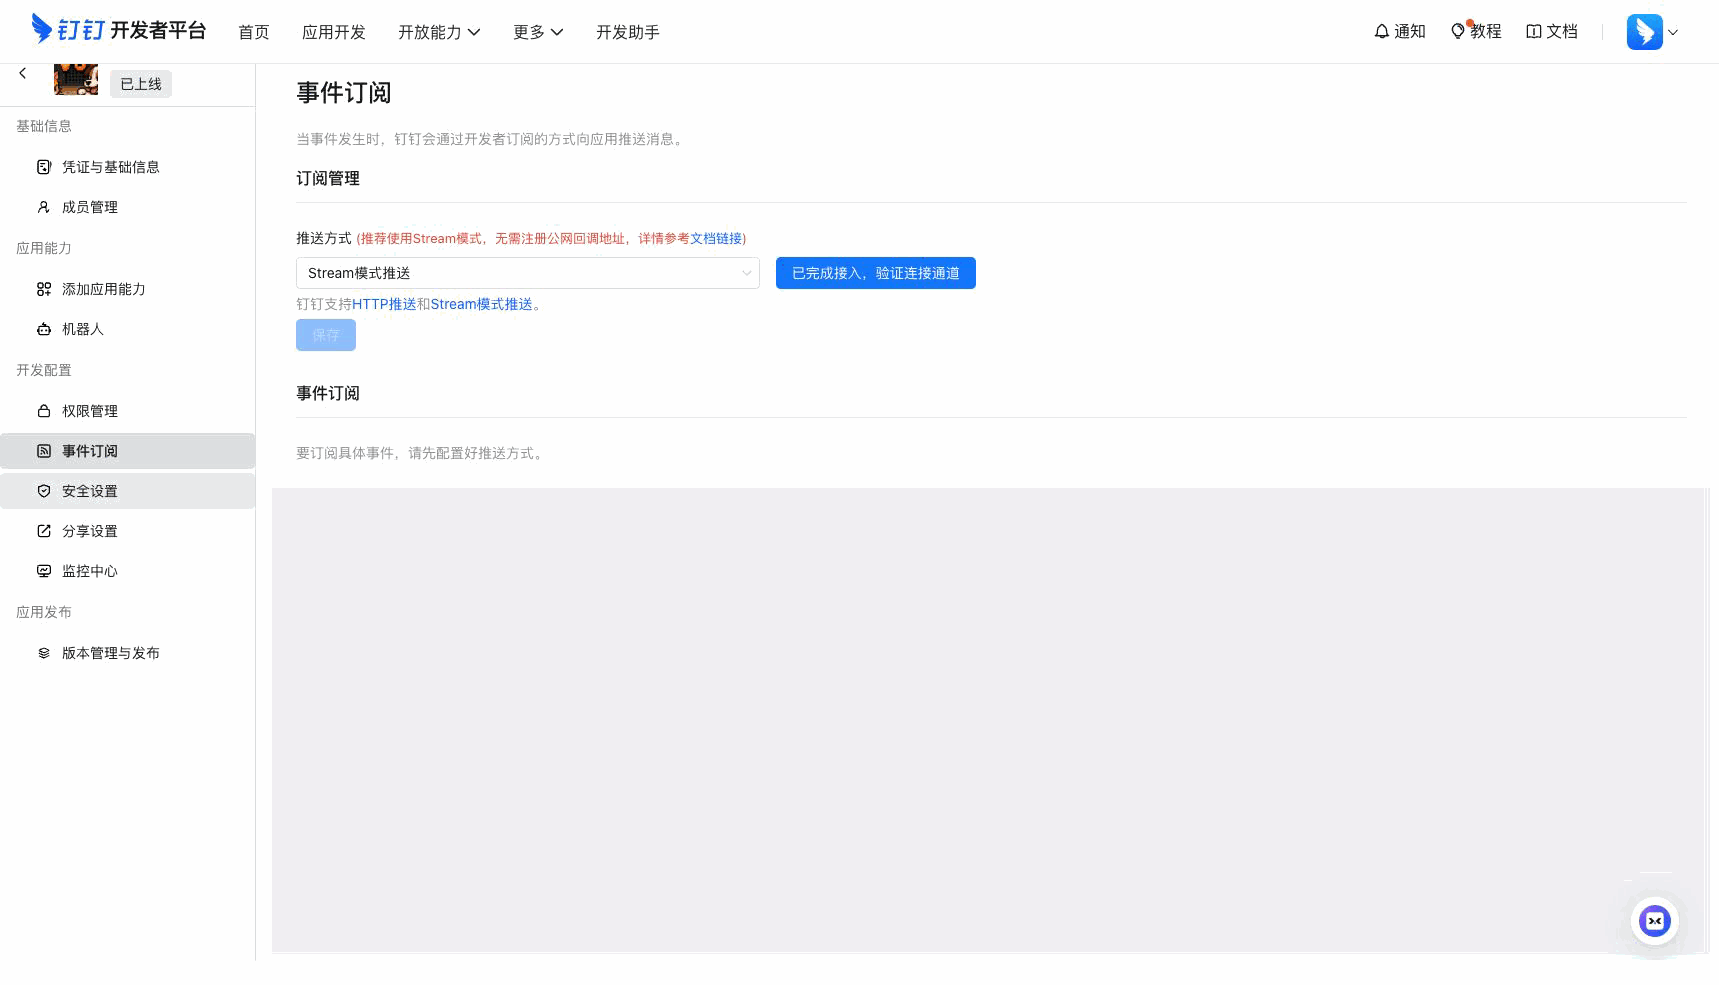
Task: Click the 应用发布 section label
Action: coord(44,612)
